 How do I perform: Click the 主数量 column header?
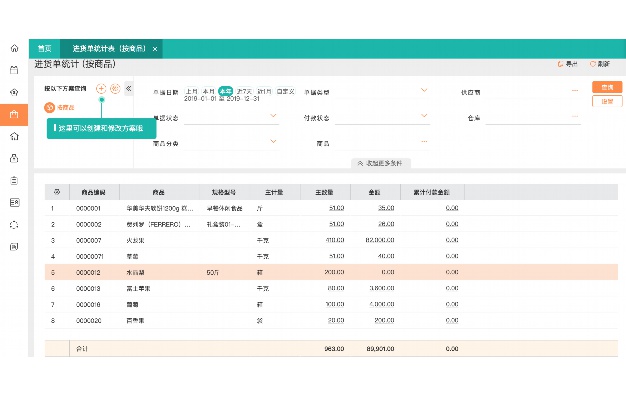coord(324,192)
